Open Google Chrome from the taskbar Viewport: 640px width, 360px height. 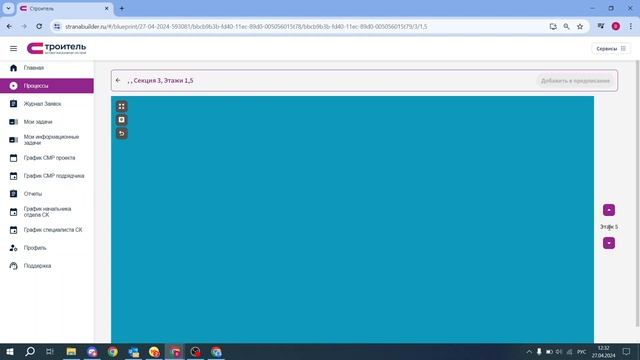click(113, 352)
